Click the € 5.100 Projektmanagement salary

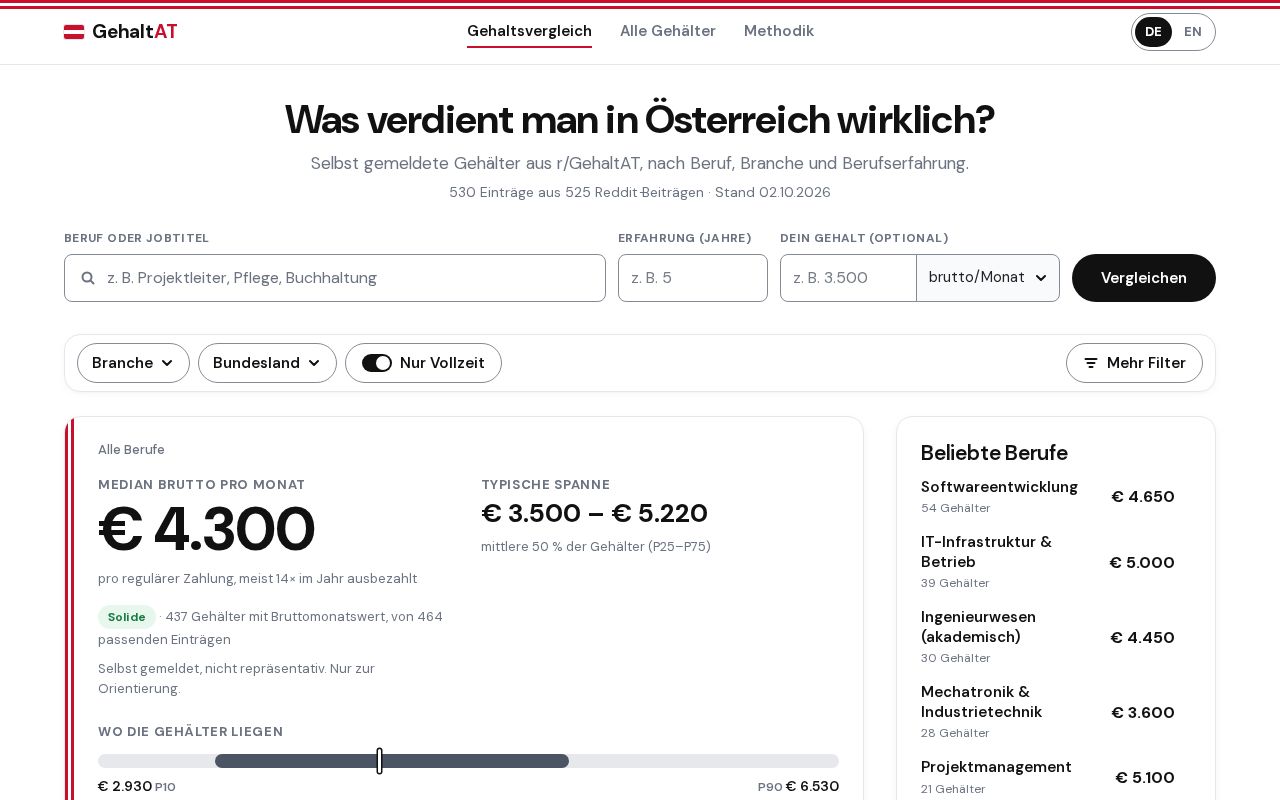point(1145,777)
